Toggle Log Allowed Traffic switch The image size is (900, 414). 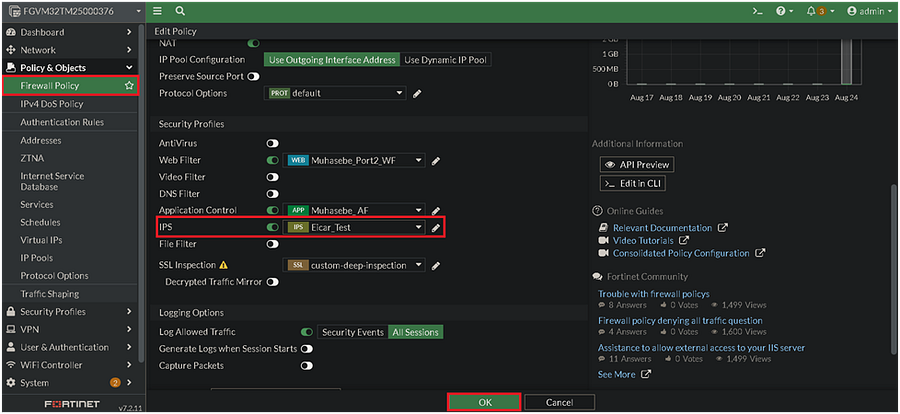coord(307,332)
